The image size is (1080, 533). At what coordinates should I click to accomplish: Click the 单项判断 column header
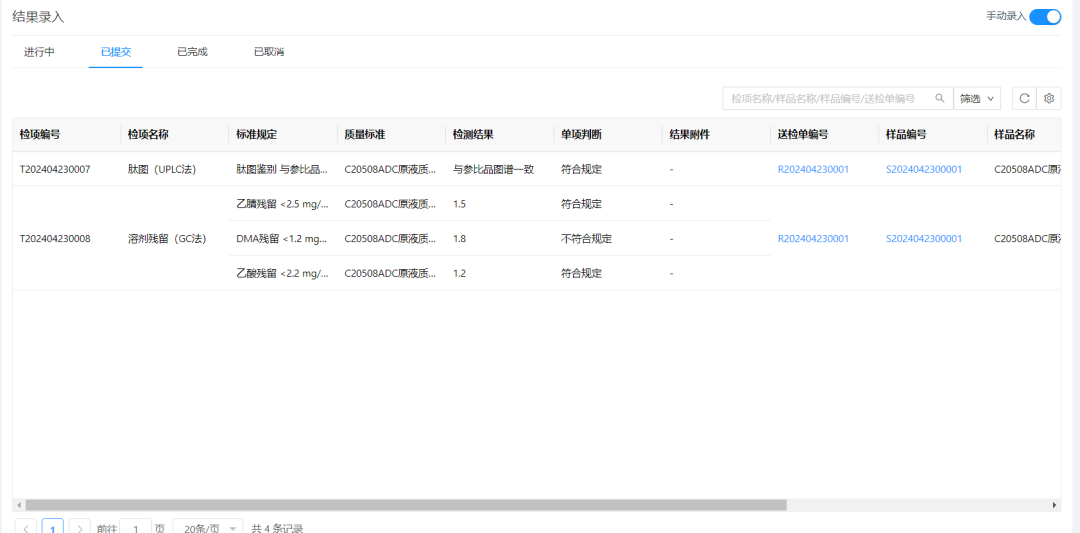(581, 135)
